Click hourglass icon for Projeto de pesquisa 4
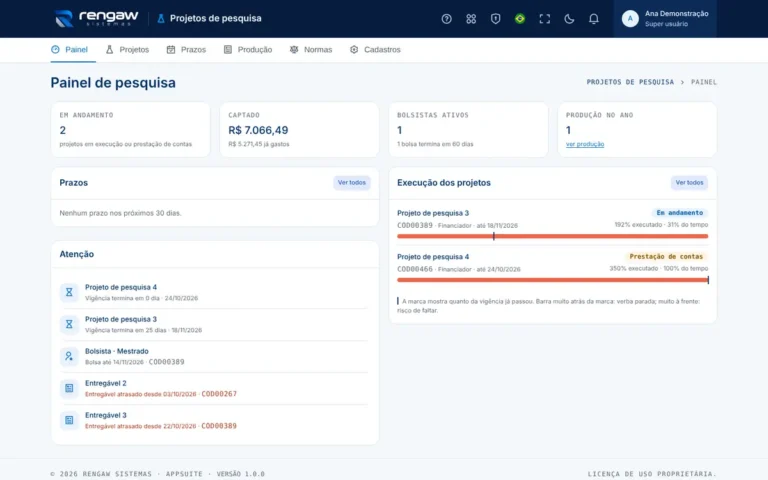This screenshot has width=768, height=480. coord(69,292)
